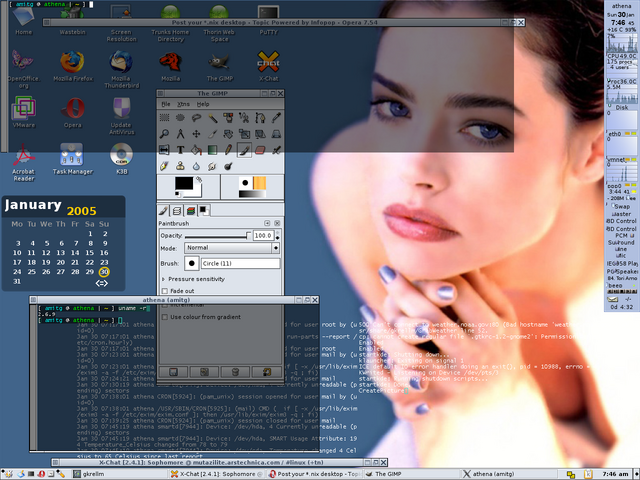
Task: Click the brush preview button beside Brush label
Action: tap(191, 263)
